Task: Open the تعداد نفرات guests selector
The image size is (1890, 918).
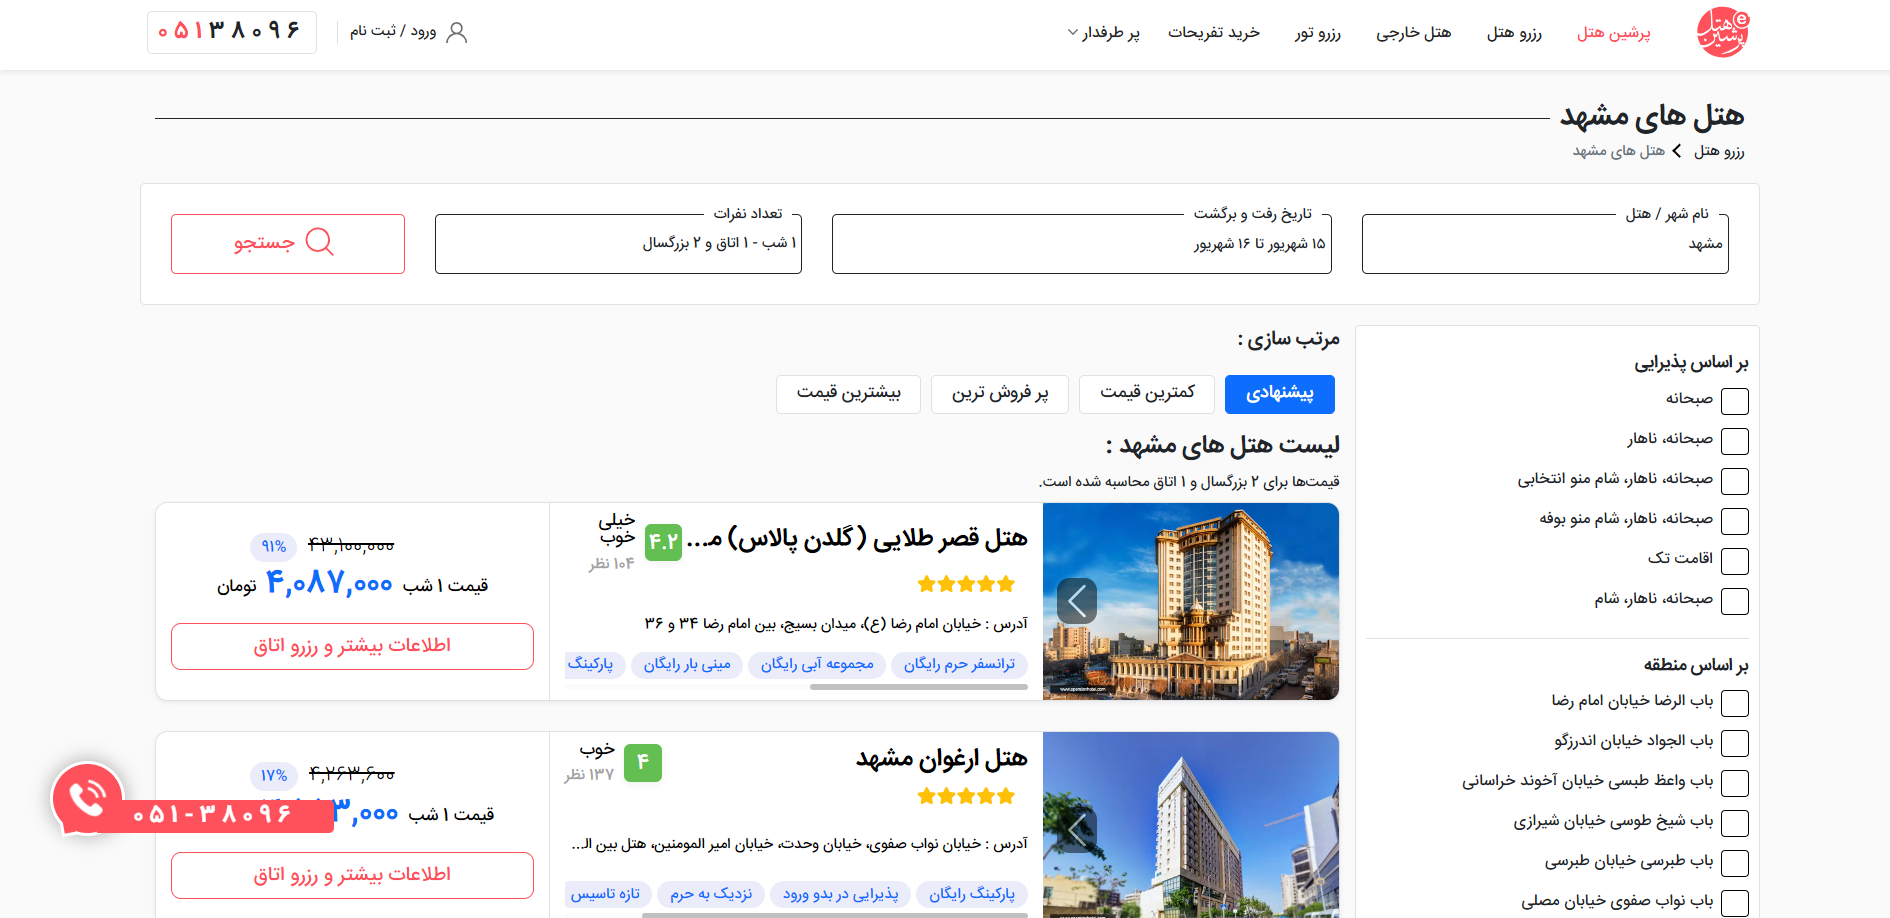Action: pyautogui.click(x=618, y=243)
